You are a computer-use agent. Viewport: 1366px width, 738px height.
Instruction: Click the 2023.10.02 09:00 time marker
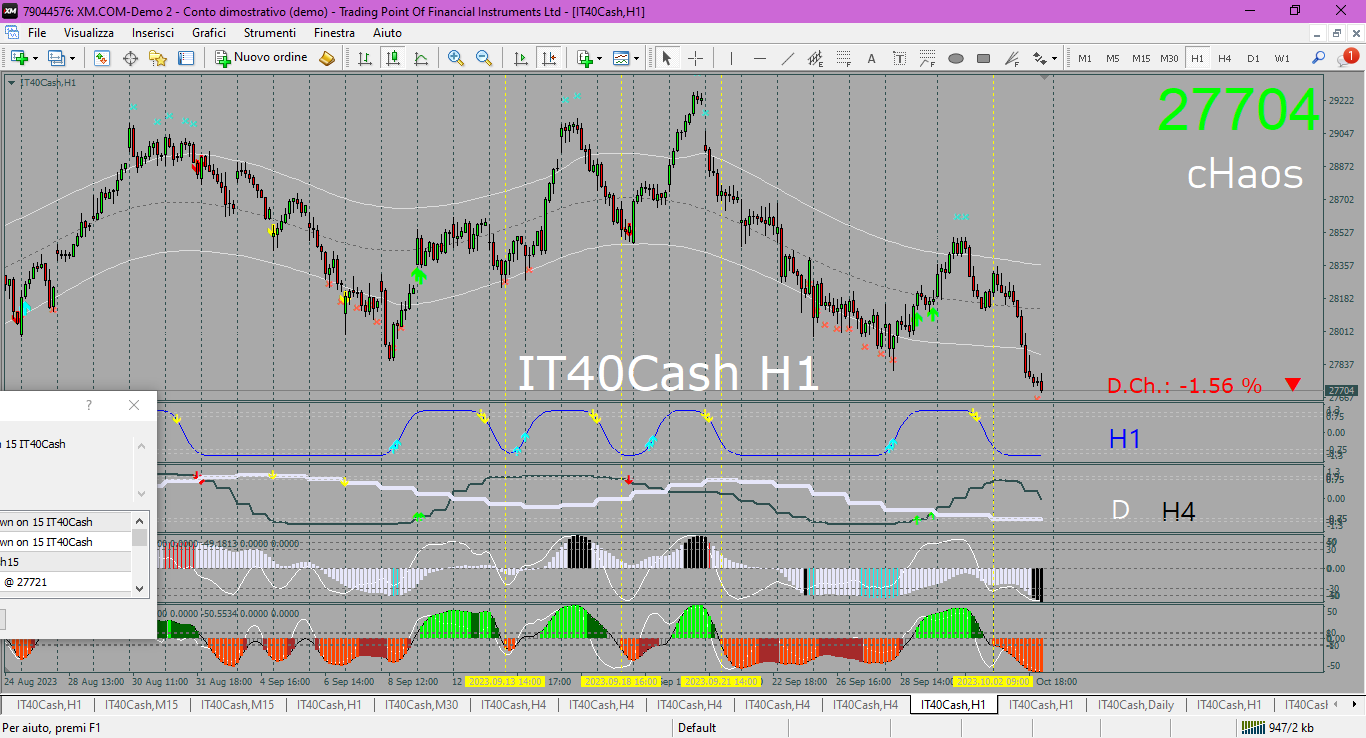pos(992,681)
